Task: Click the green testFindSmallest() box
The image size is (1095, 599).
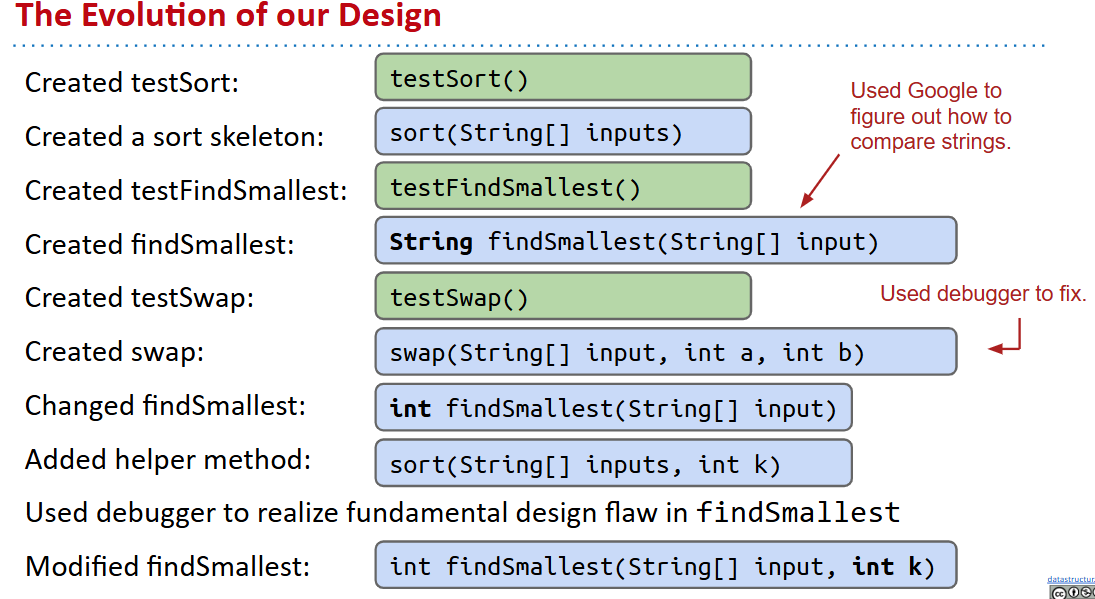Action: (x=562, y=187)
